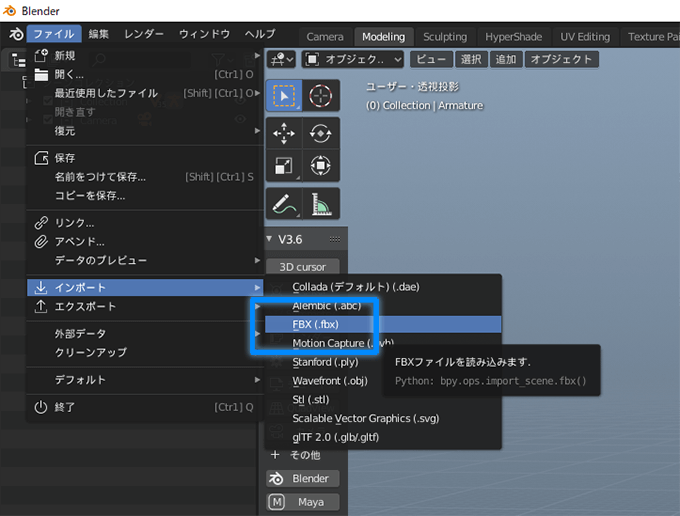
Task: Open the レンダー menu
Action: (144, 34)
